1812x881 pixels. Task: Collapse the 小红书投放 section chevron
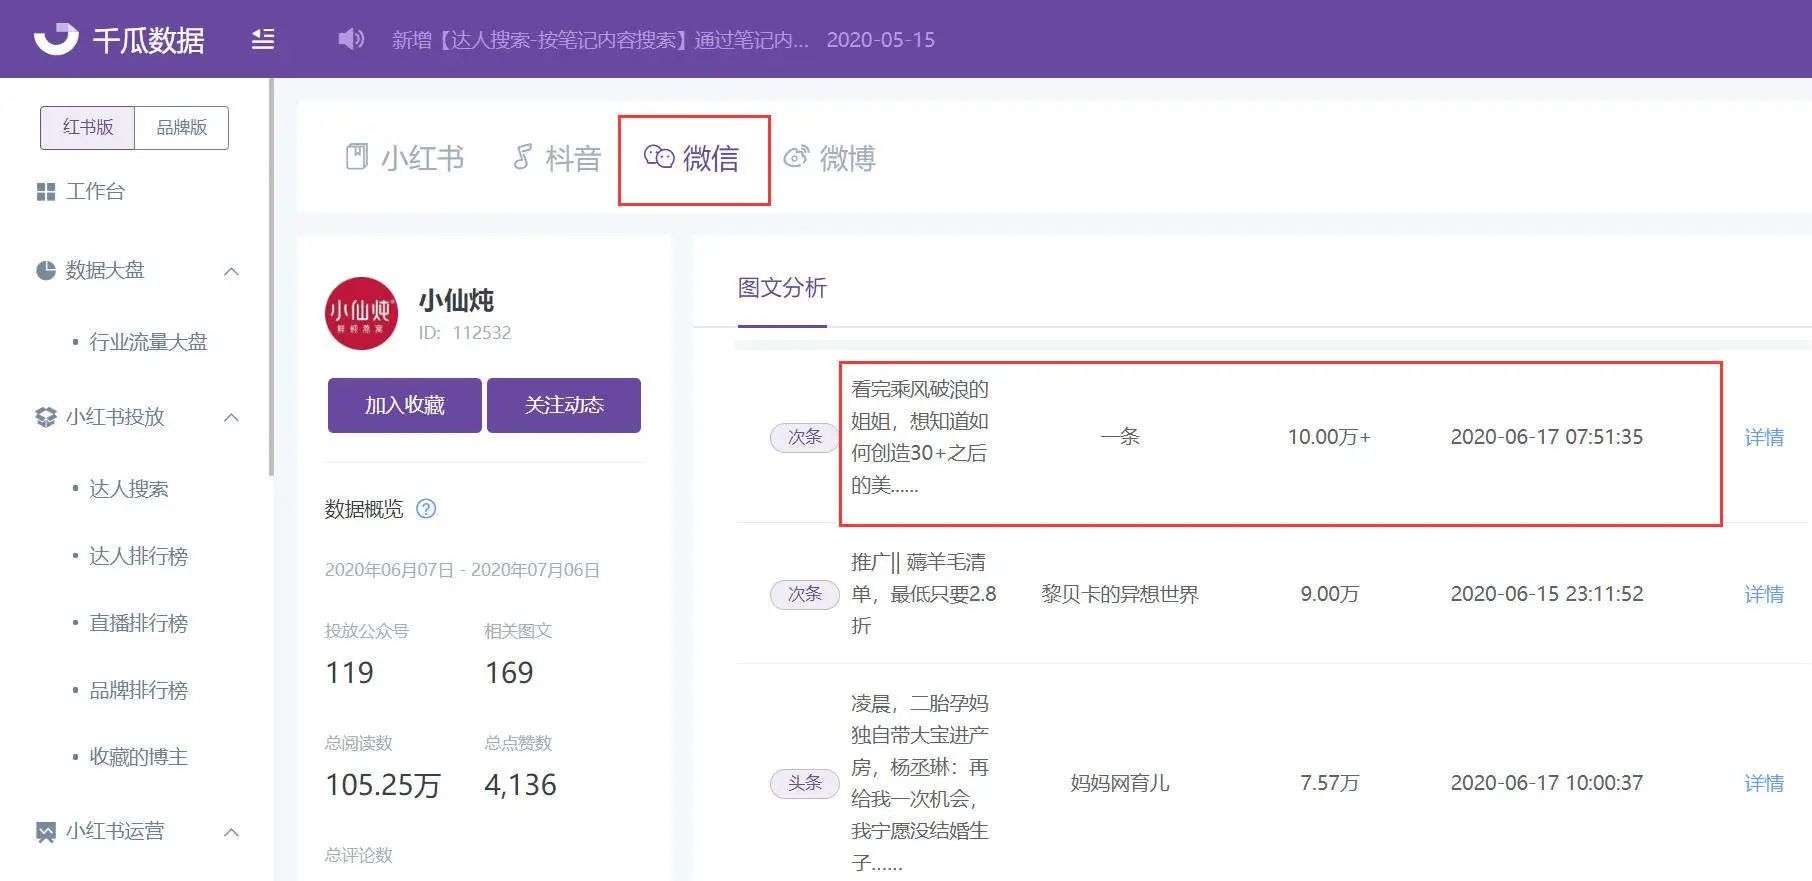[231, 417]
